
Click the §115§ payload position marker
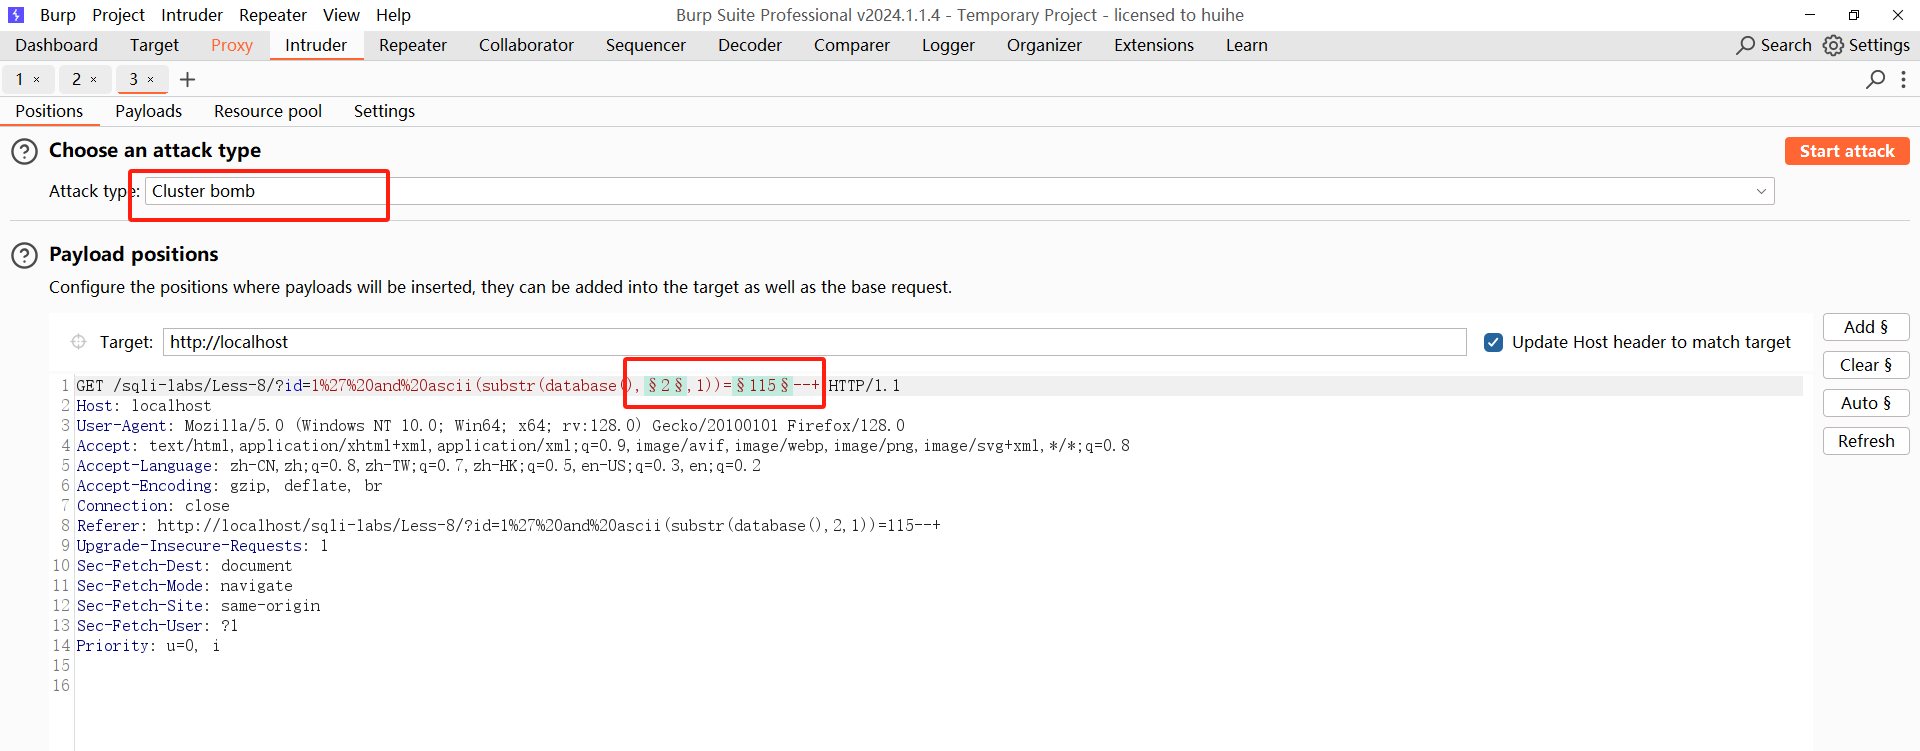[763, 386]
